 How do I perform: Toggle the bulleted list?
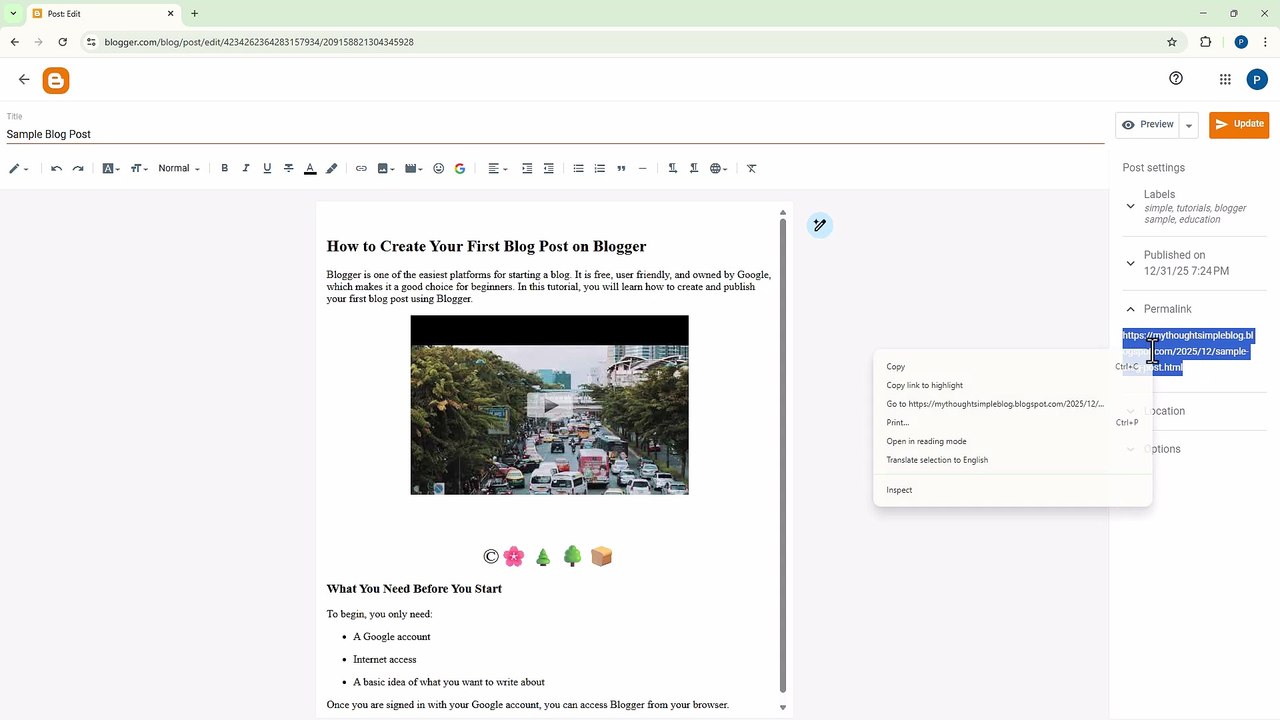tap(578, 168)
